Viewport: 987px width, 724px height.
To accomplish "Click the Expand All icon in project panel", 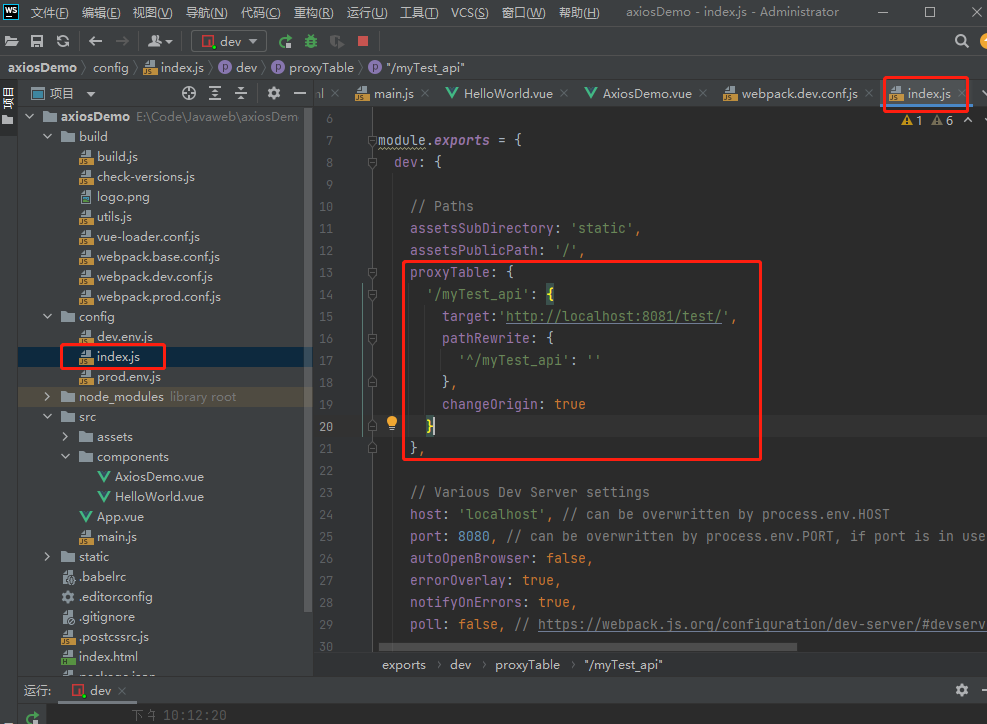I will (215, 93).
